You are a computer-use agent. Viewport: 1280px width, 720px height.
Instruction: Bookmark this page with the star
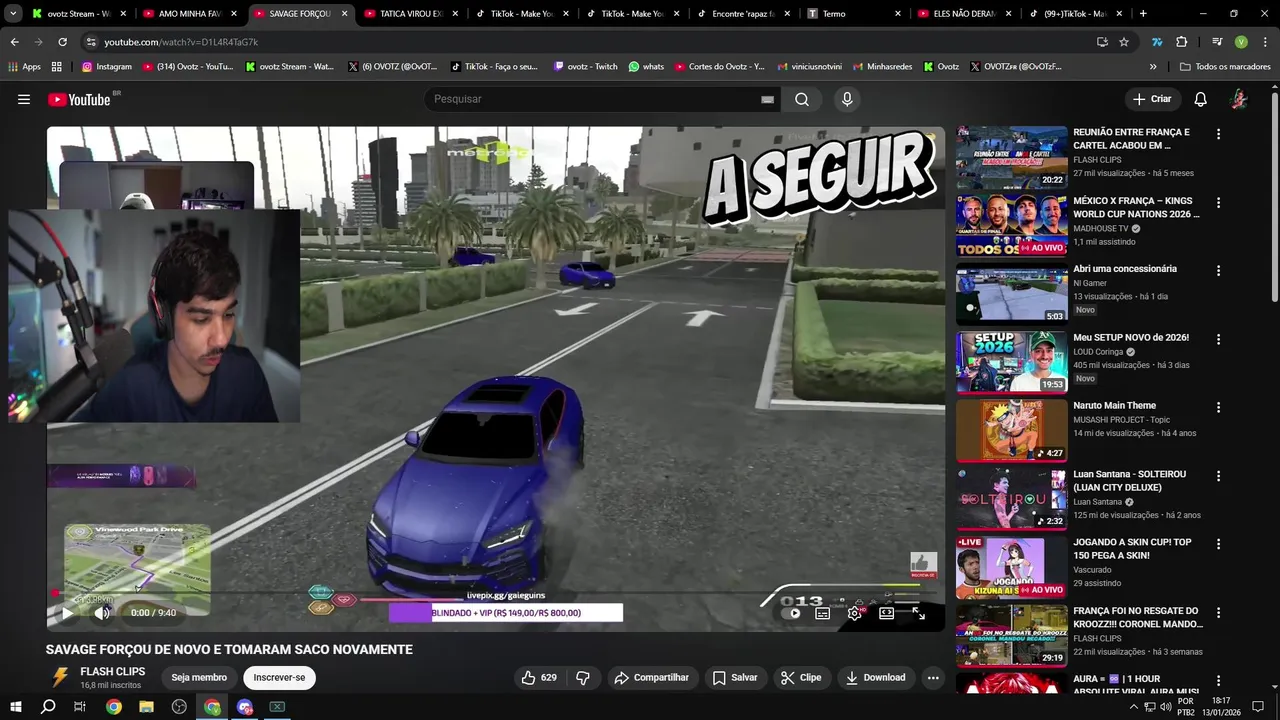point(1124,42)
